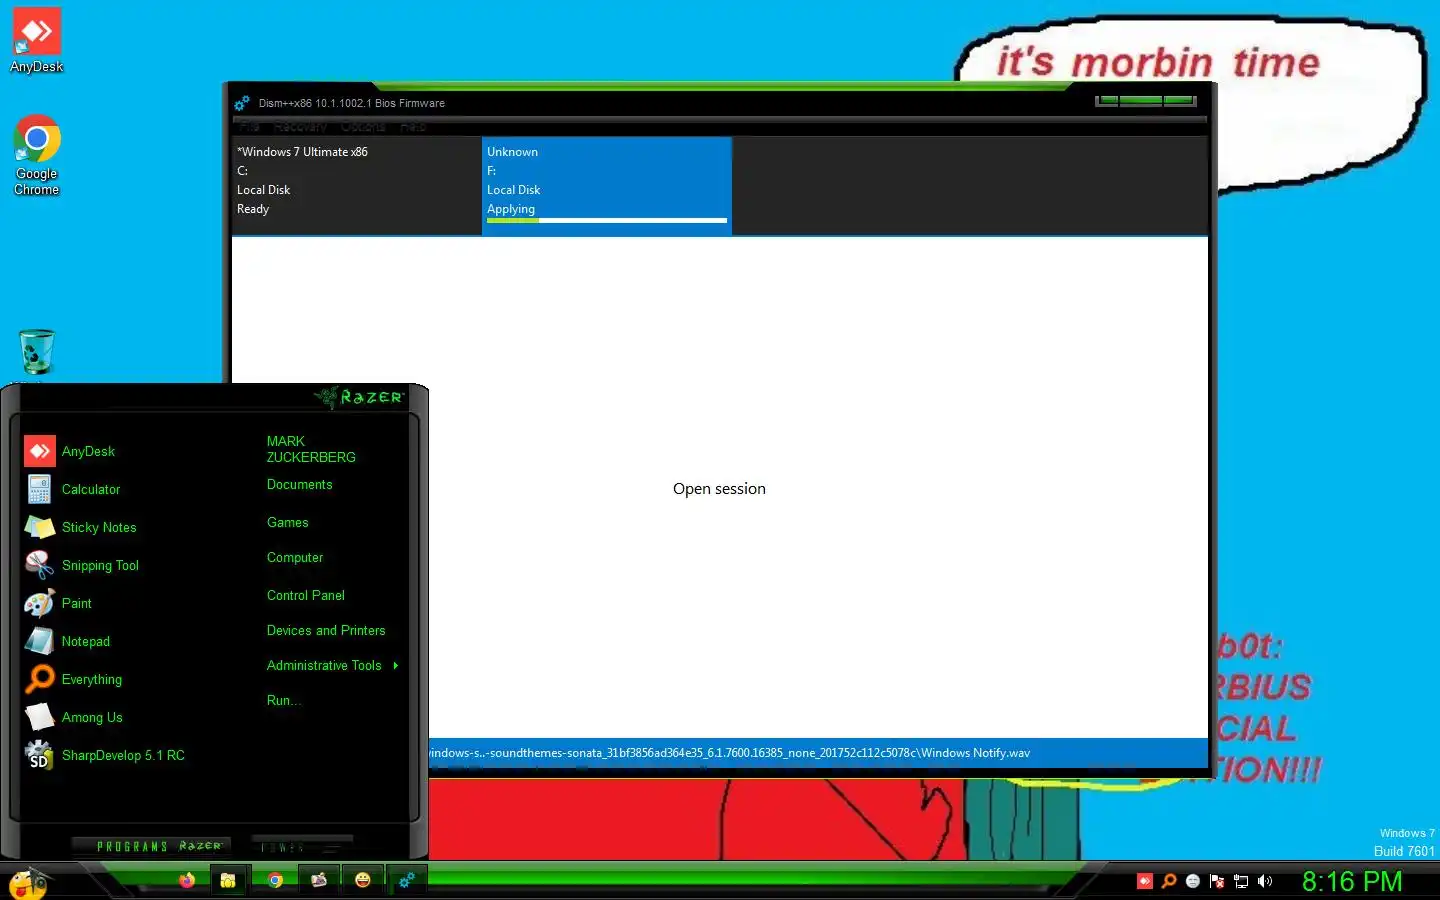The width and height of the screenshot is (1440, 900).
Task: Click the yellow smiley taskbar icon
Action: click(363, 880)
